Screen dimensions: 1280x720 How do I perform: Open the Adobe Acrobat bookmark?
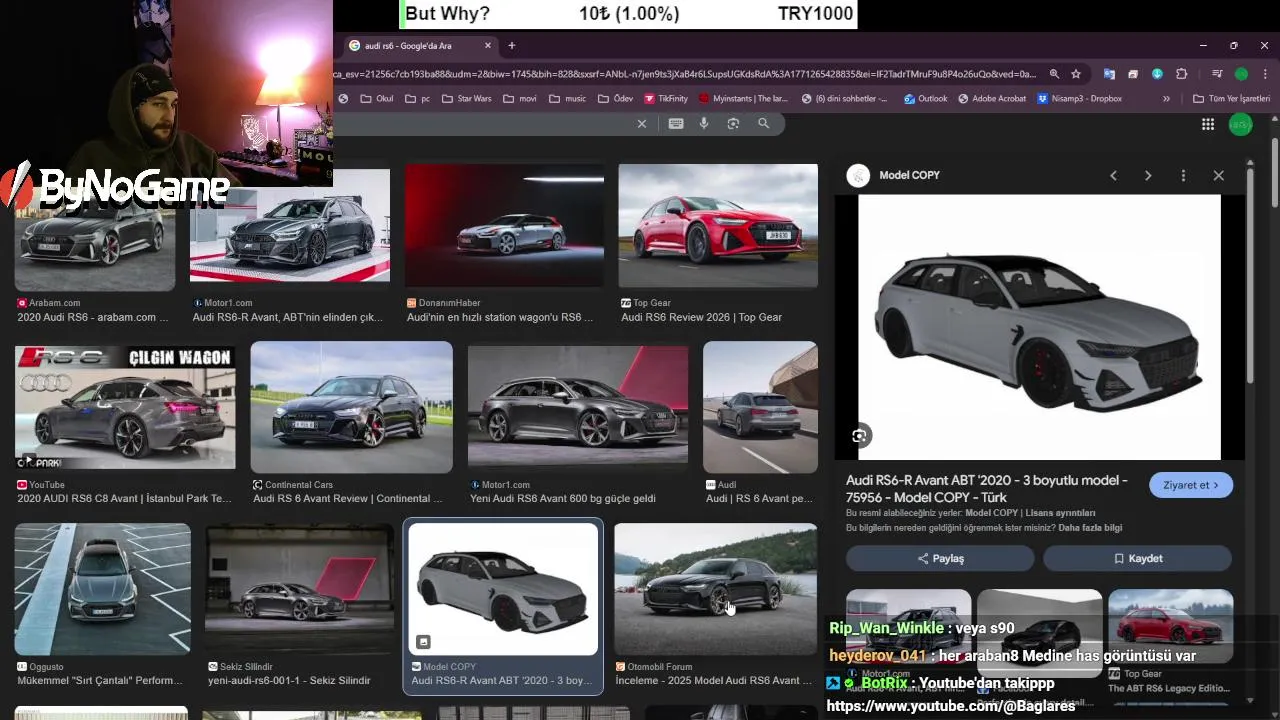pyautogui.click(x=992, y=99)
